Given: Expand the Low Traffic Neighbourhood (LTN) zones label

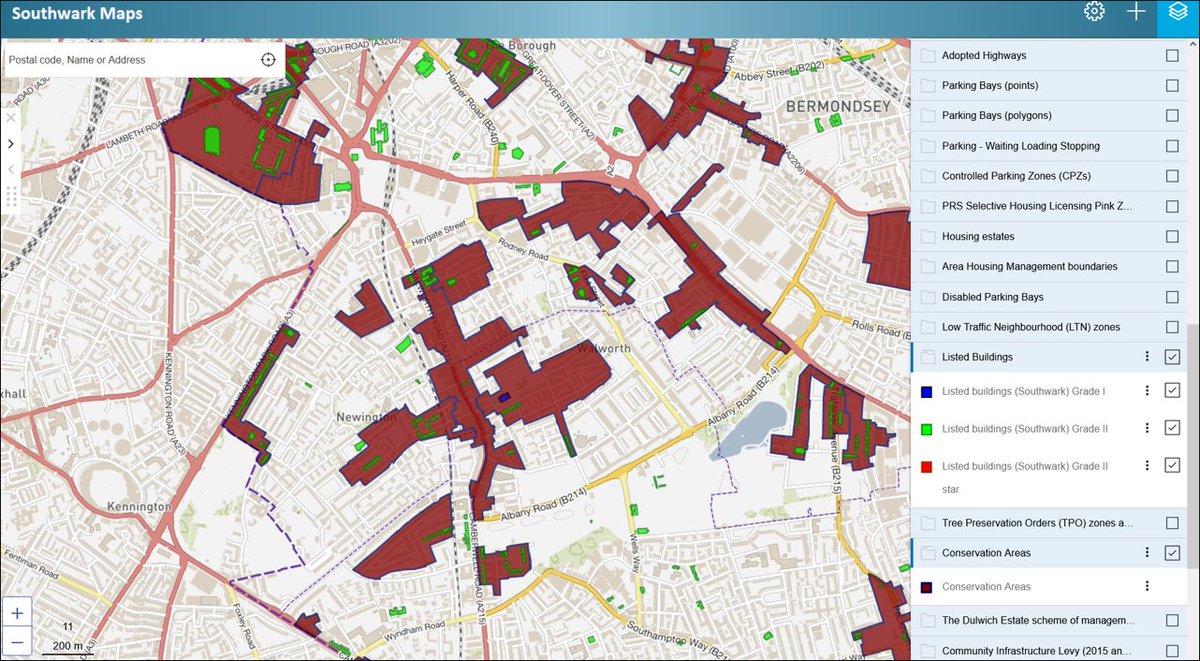Looking at the screenshot, I should click(x=1031, y=327).
